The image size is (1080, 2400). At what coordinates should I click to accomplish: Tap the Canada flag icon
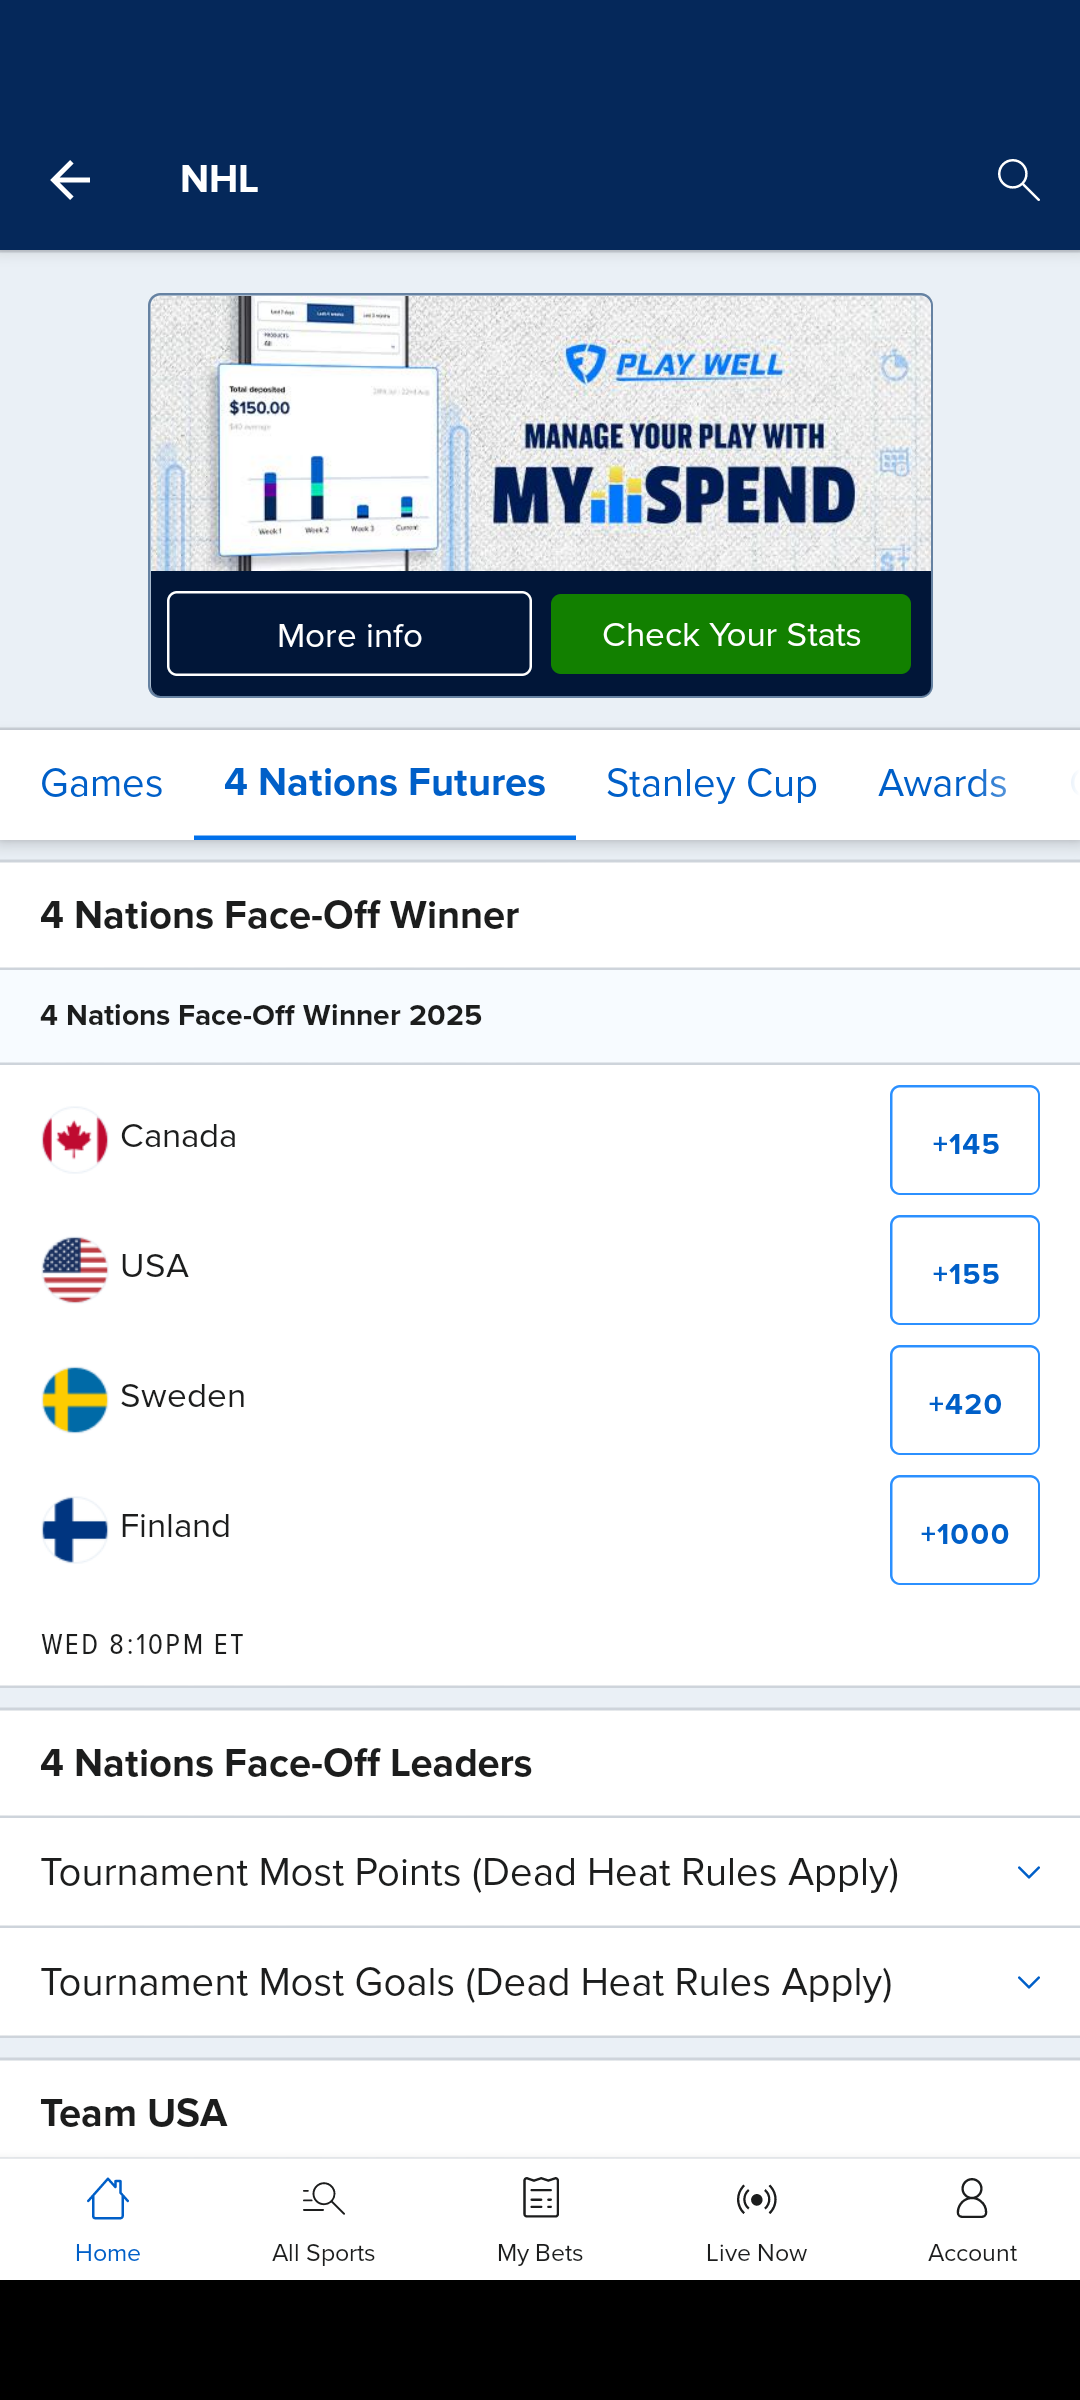[x=75, y=1140]
